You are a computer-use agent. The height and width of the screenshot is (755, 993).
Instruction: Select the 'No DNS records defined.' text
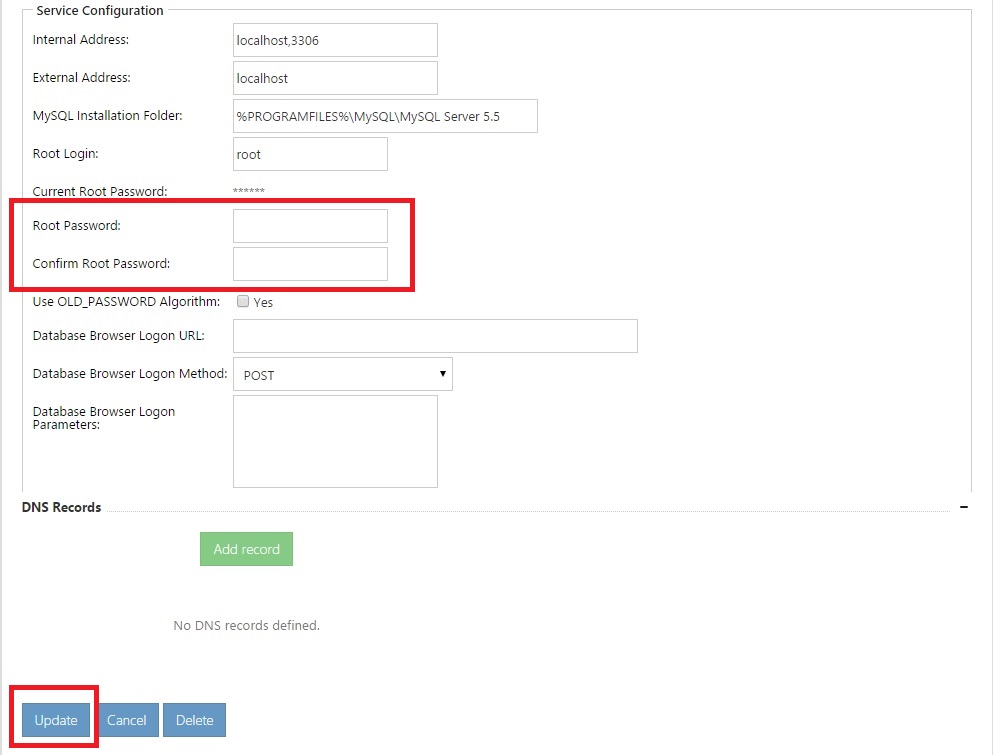pos(246,626)
